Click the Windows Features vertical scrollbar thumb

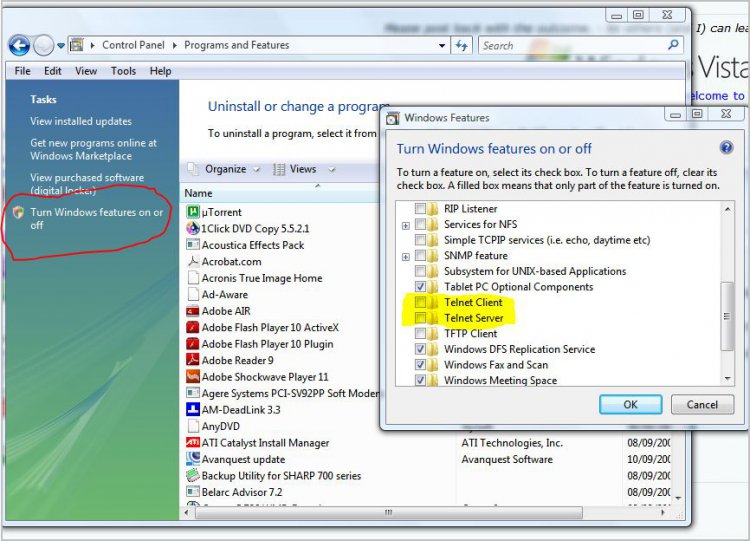(x=727, y=316)
